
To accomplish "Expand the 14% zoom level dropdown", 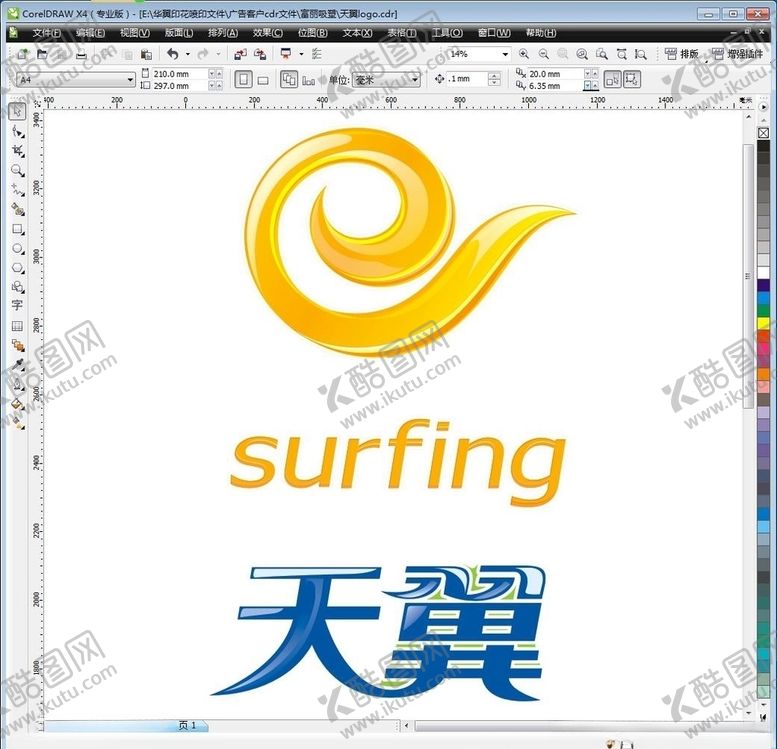I will point(504,54).
